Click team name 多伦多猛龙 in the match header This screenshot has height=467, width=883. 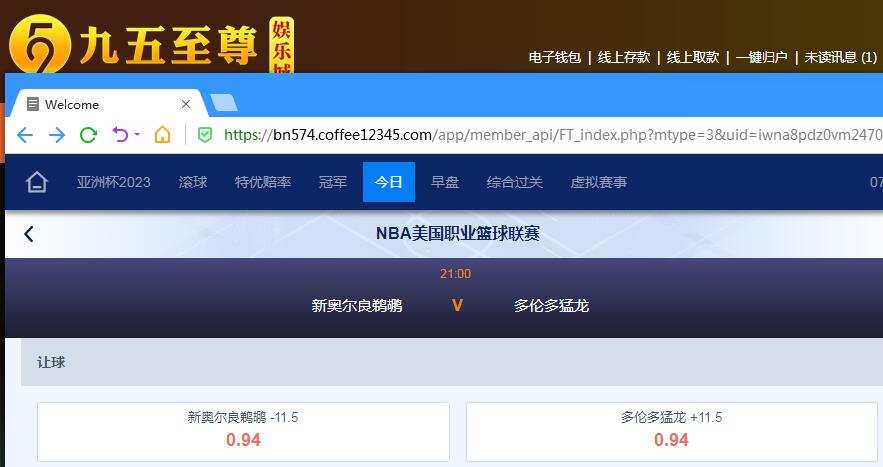[x=551, y=306]
